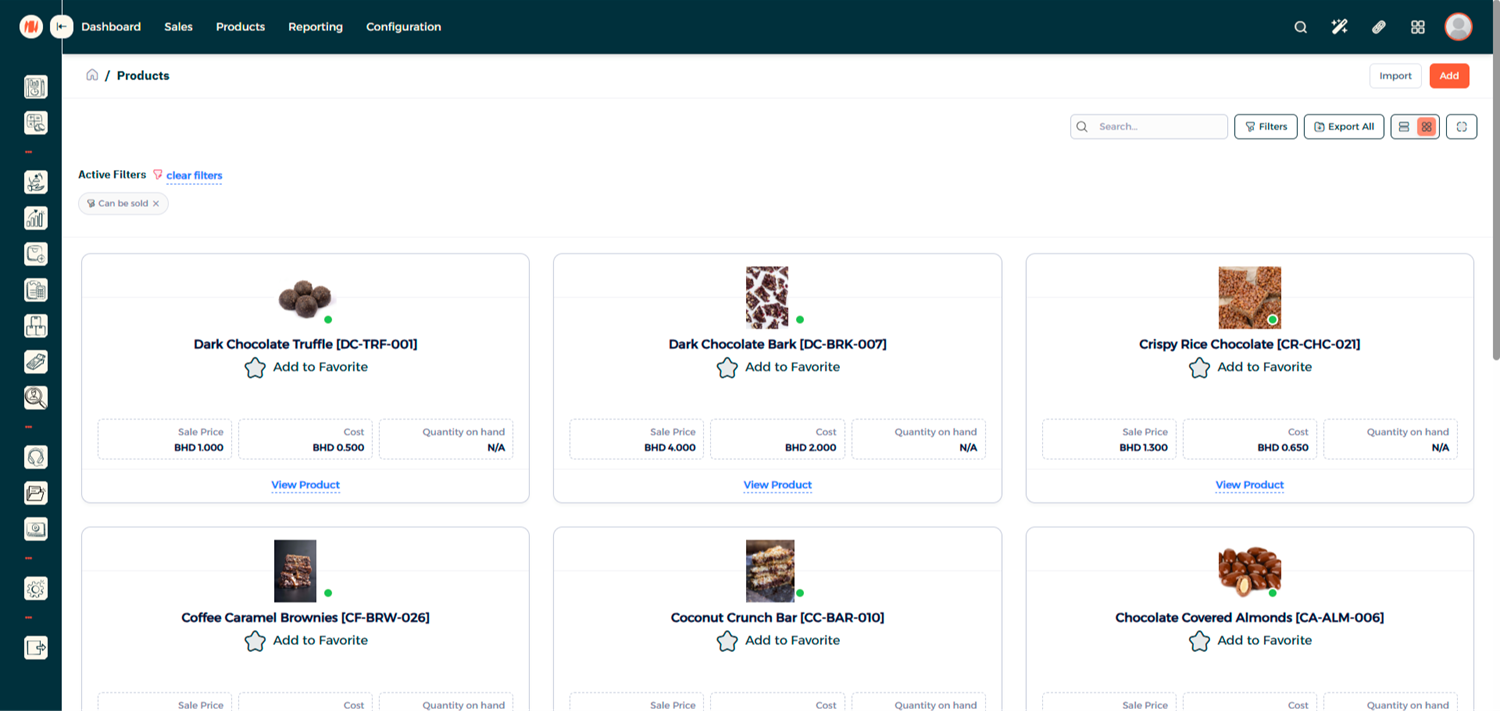
Task: Click the settings gear icon in sidebar
Action: click(35, 589)
